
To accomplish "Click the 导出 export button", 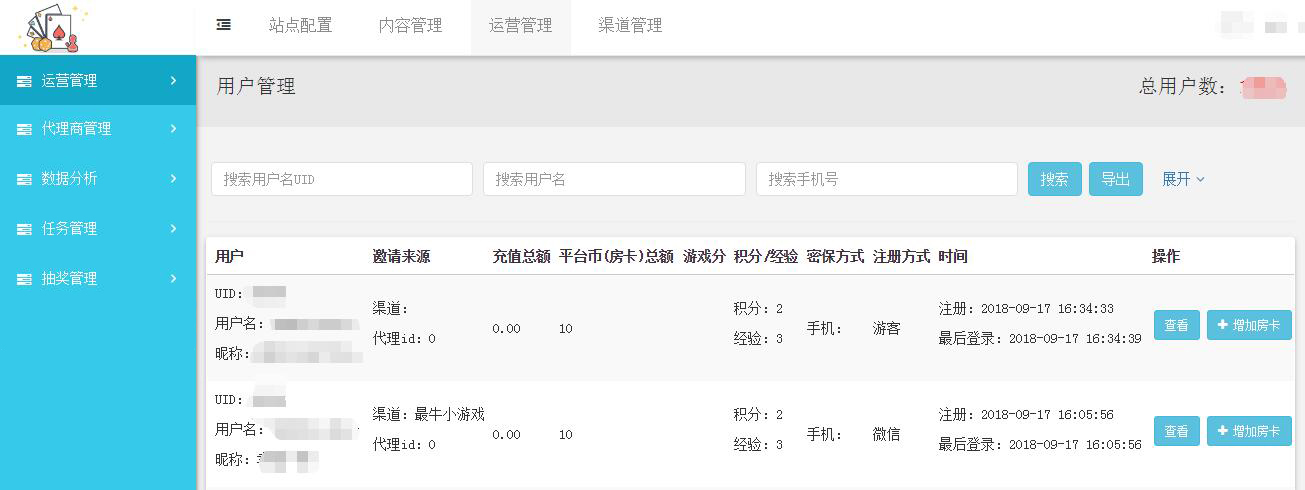I will click(1115, 179).
